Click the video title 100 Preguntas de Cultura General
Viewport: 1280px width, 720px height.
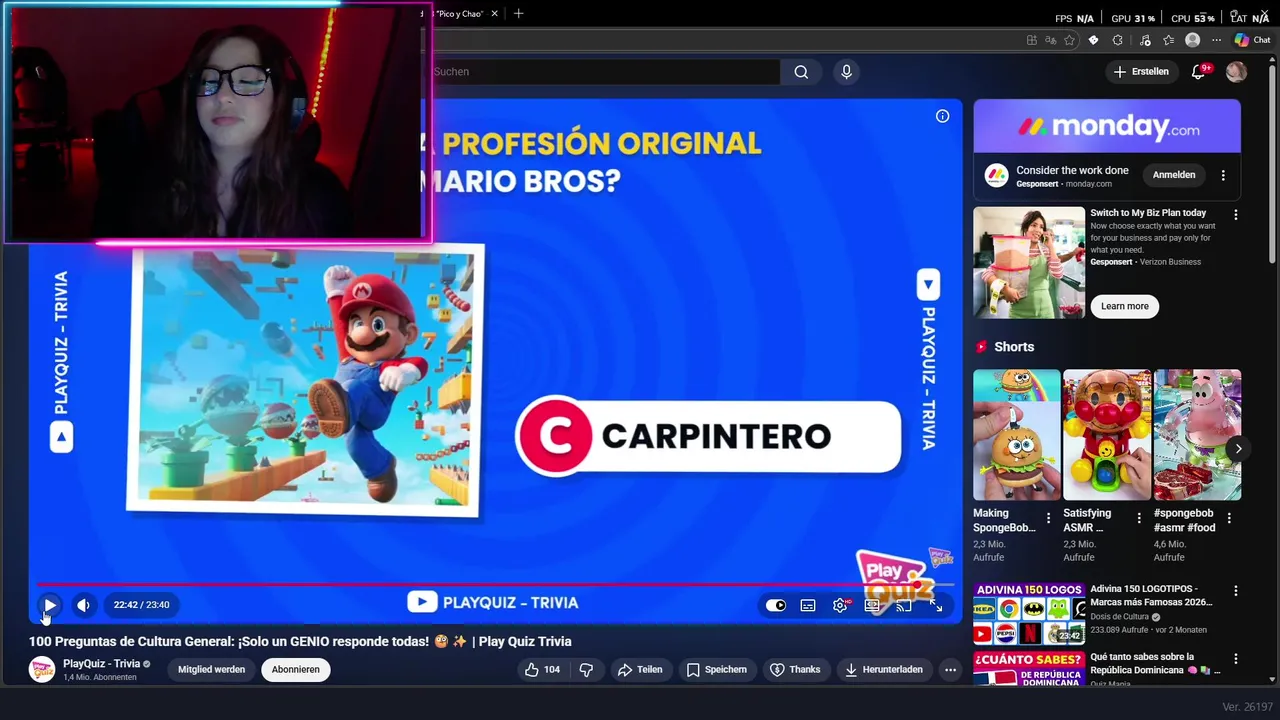[x=300, y=641]
